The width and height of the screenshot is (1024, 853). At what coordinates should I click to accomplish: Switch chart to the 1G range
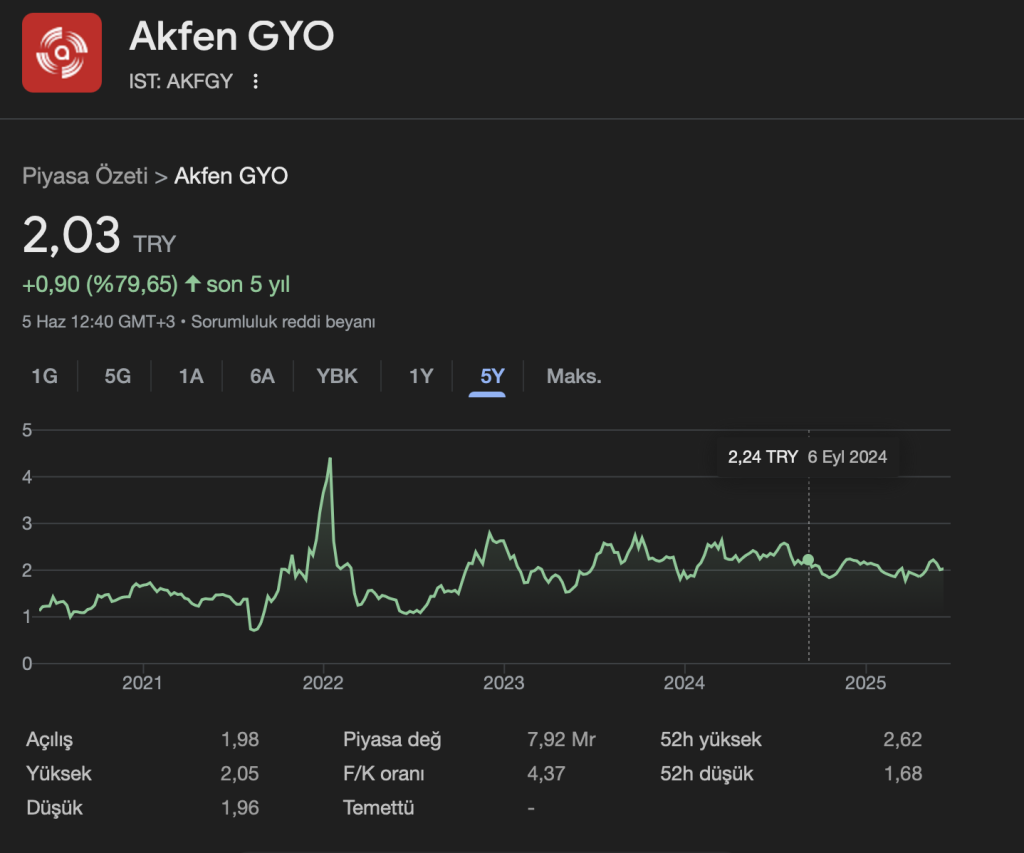(x=44, y=377)
